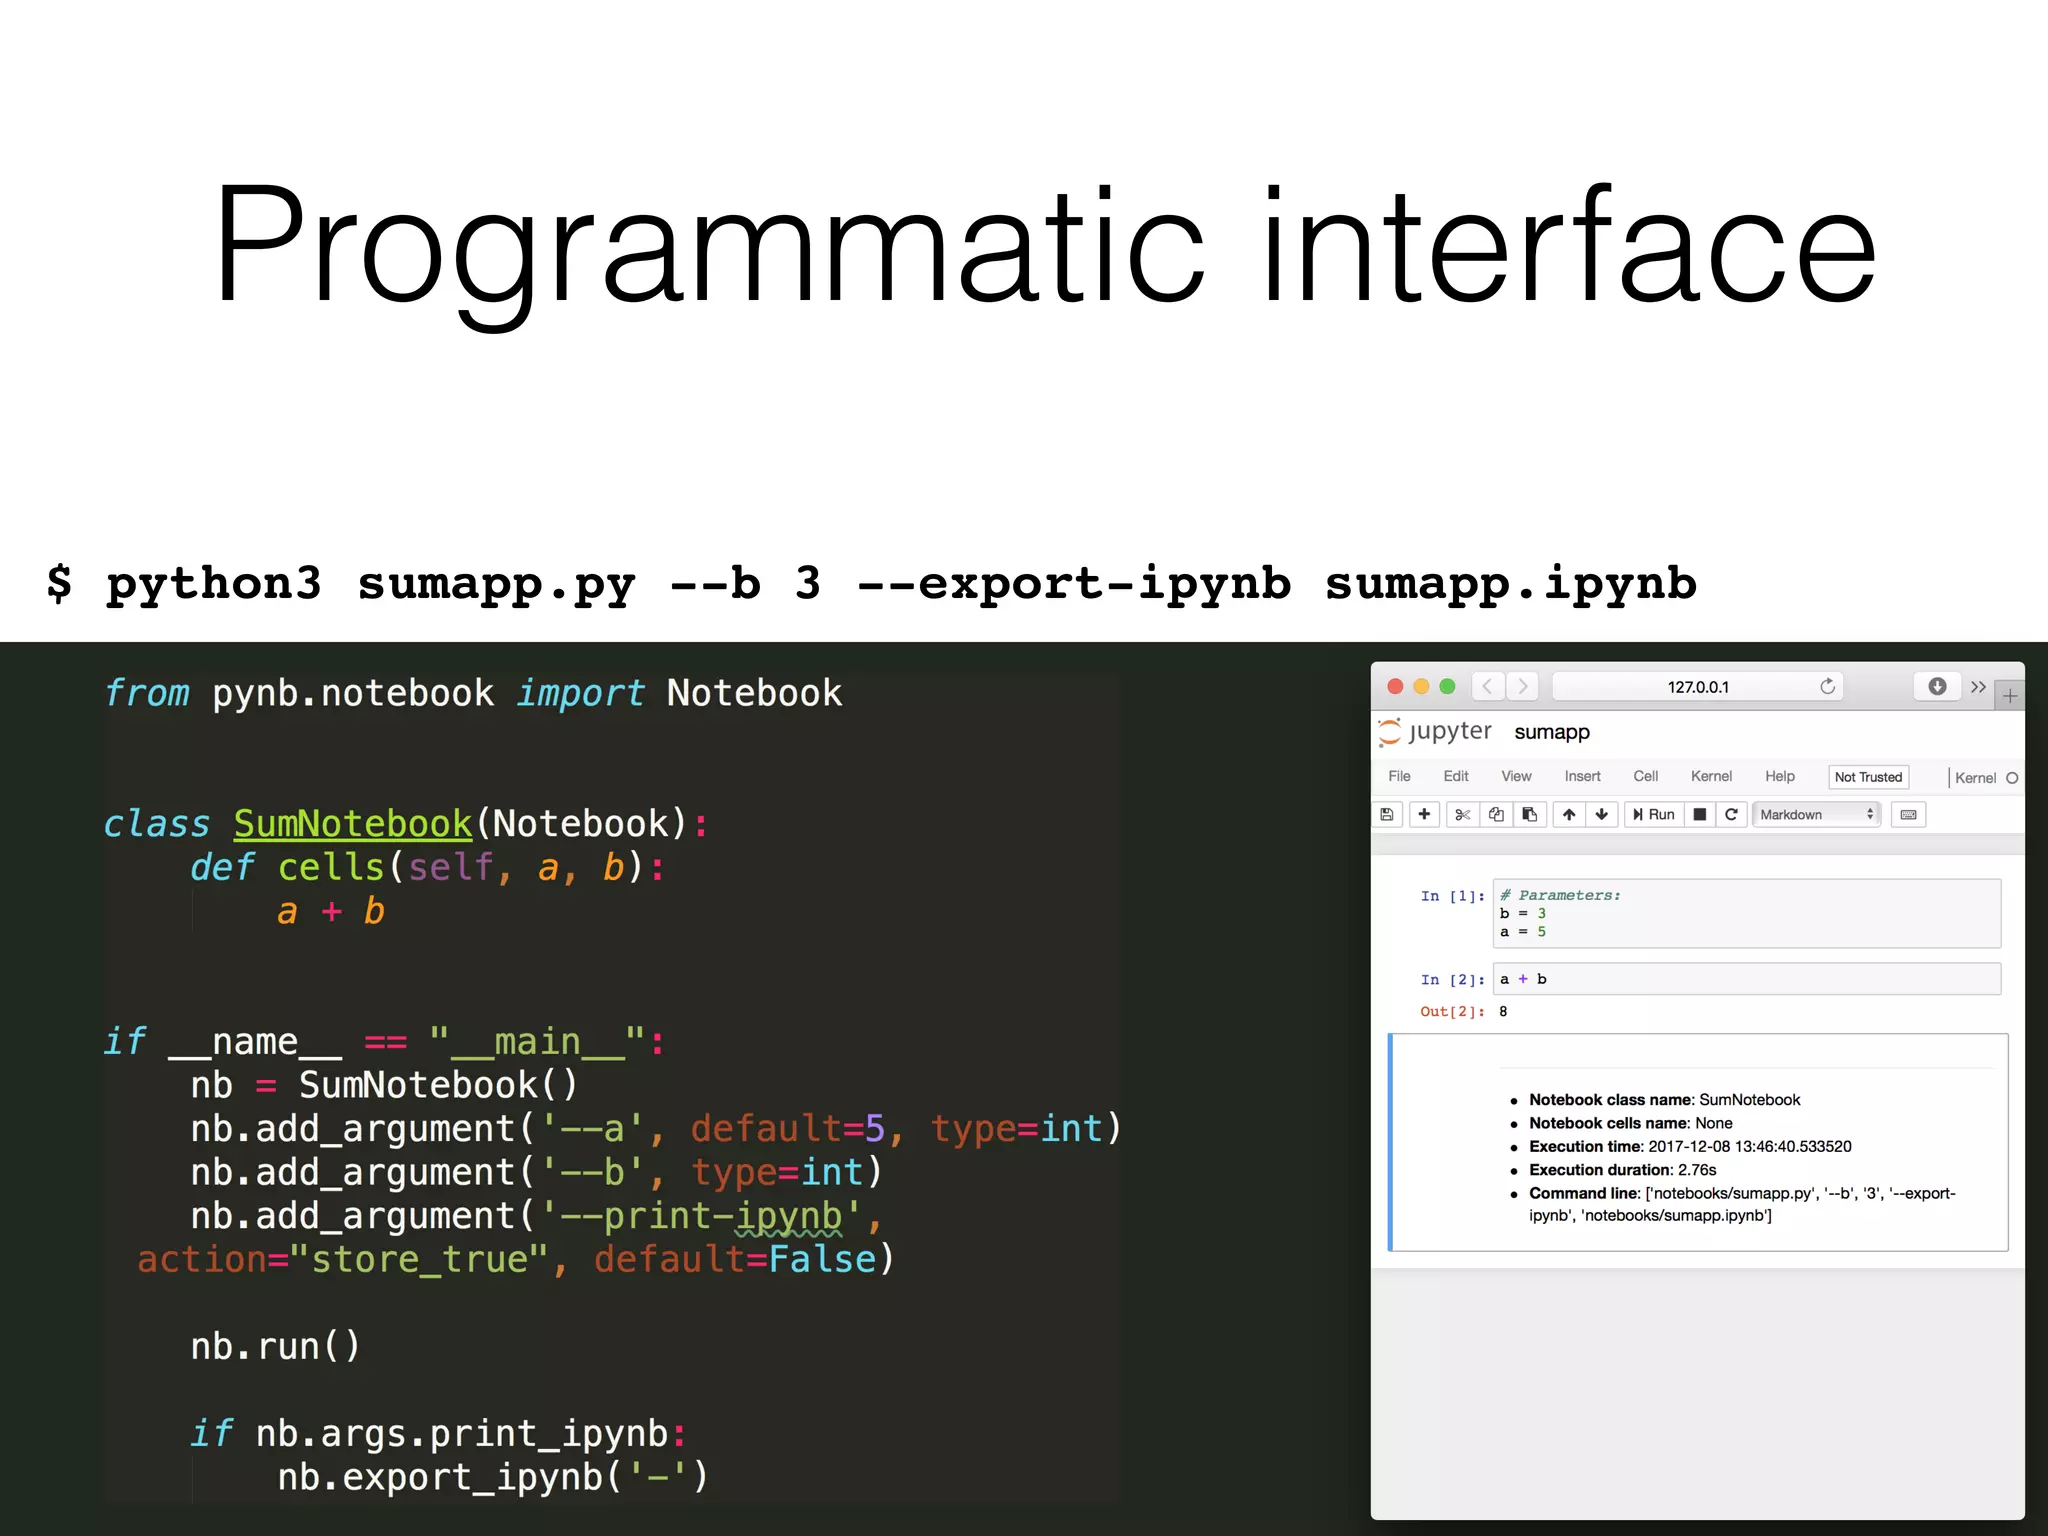Click the kernel idle indicator circle

pyautogui.click(x=2012, y=778)
